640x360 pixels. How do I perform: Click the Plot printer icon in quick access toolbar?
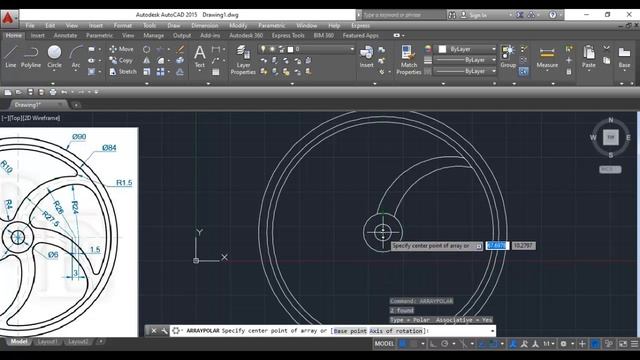53,92
